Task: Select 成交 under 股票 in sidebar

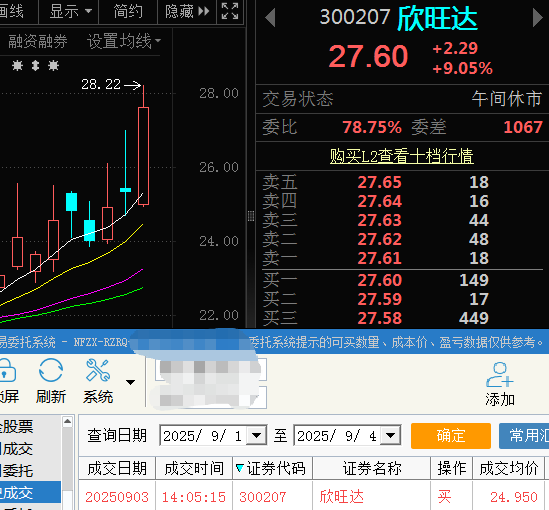Action: 17,448
